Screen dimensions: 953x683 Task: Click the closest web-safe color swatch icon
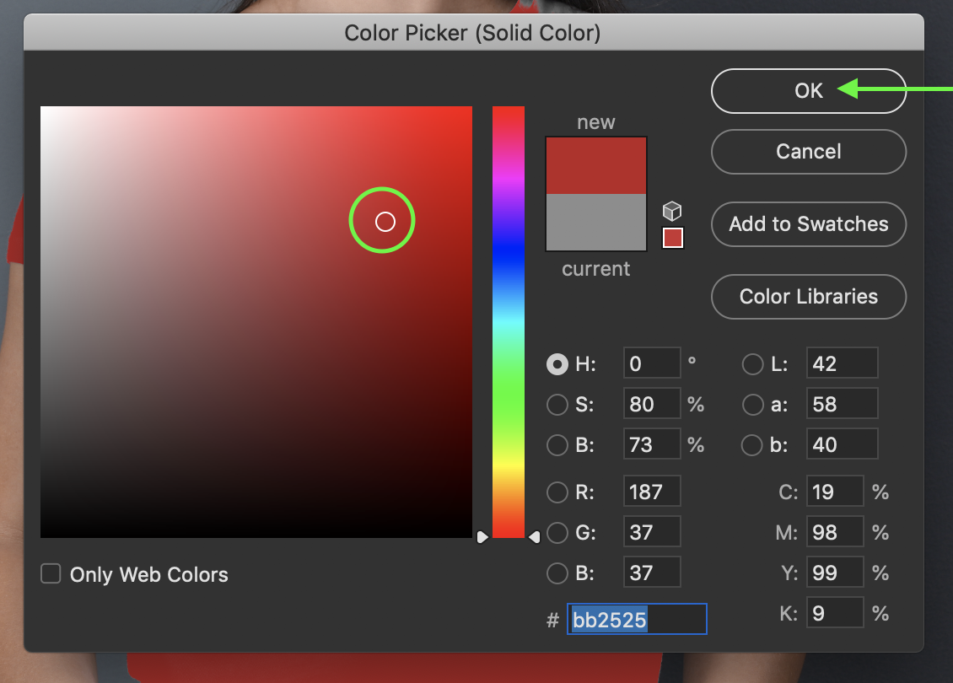point(672,237)
